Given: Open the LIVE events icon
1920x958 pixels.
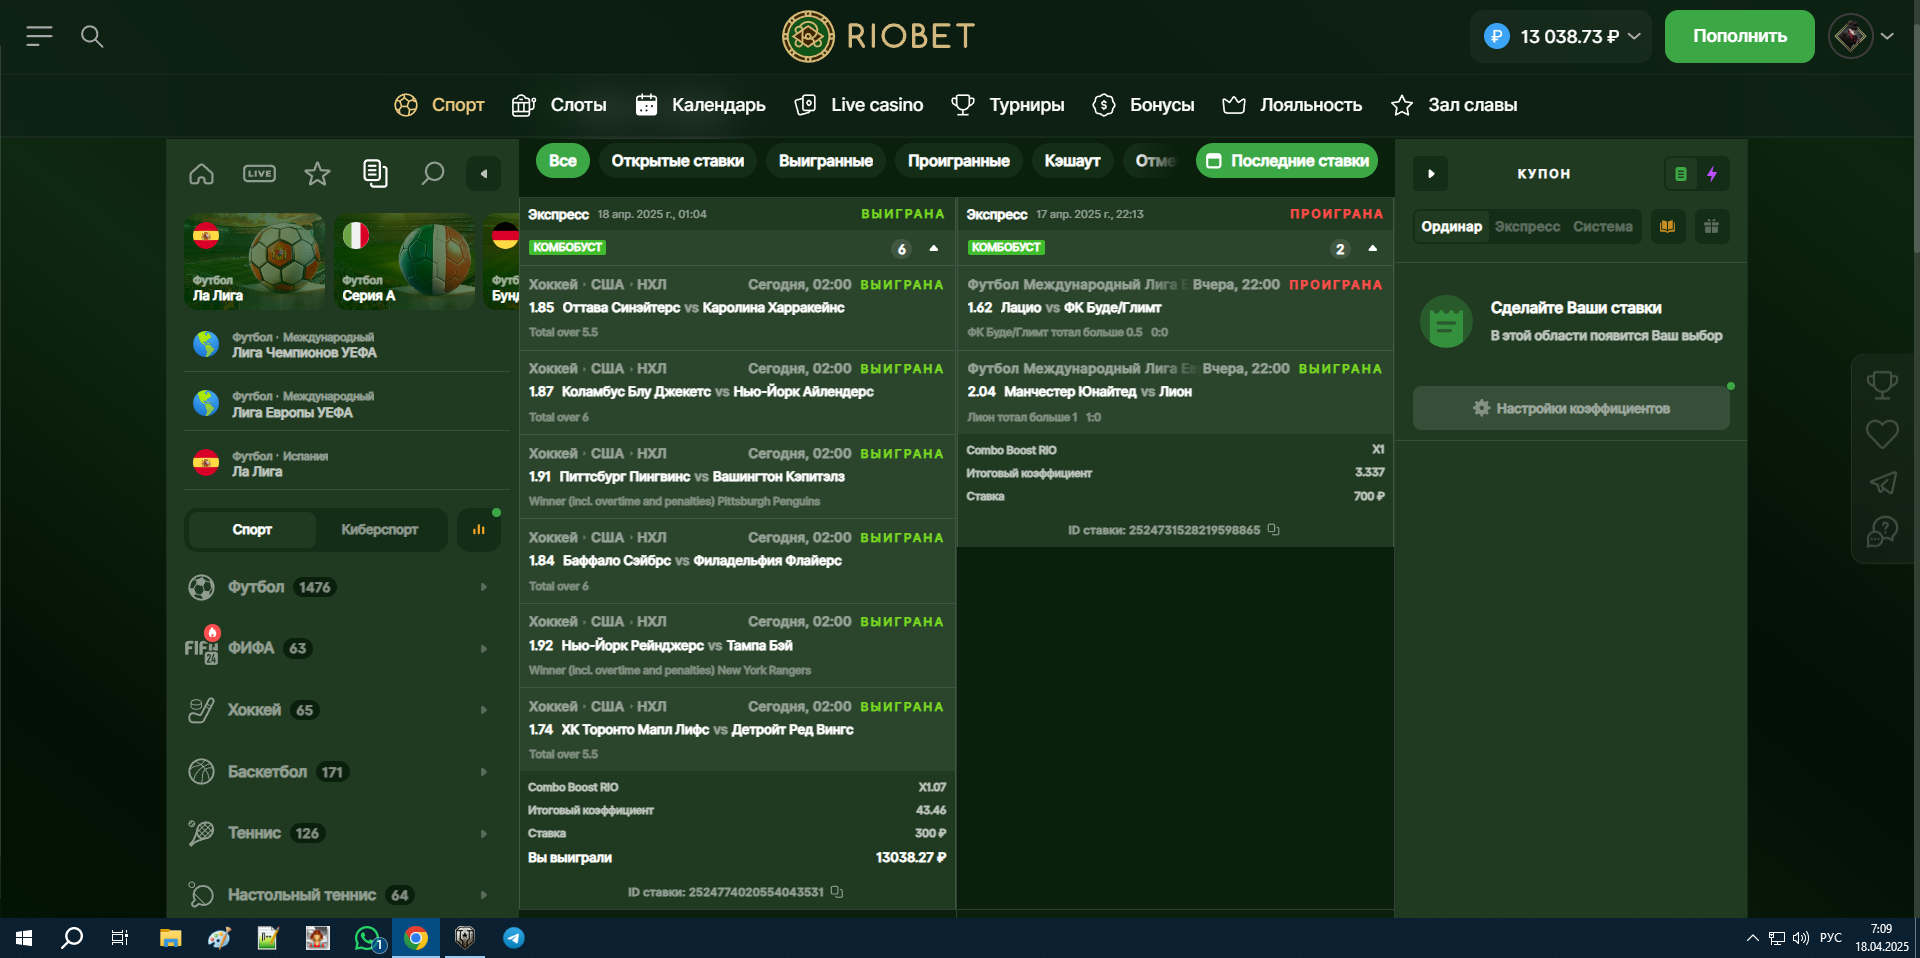Looking at the screenshot, I should point(259,174).
